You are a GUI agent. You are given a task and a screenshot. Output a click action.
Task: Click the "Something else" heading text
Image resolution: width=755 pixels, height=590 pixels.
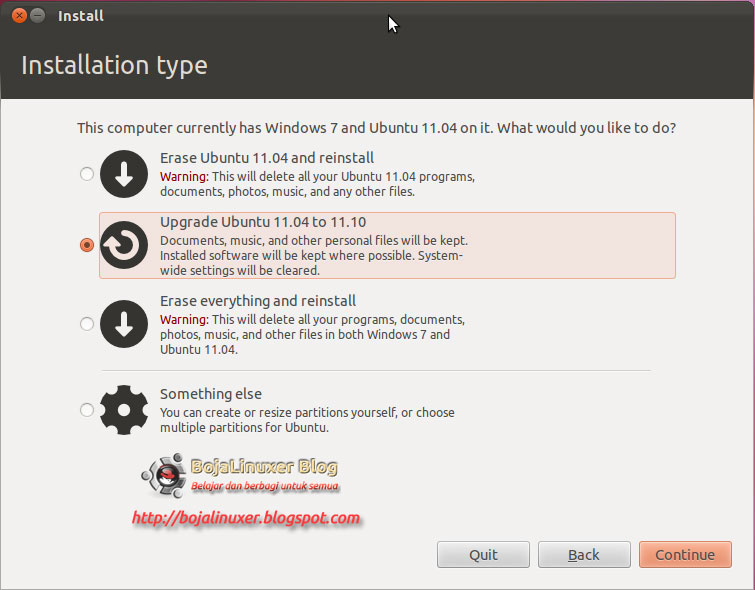211,394
